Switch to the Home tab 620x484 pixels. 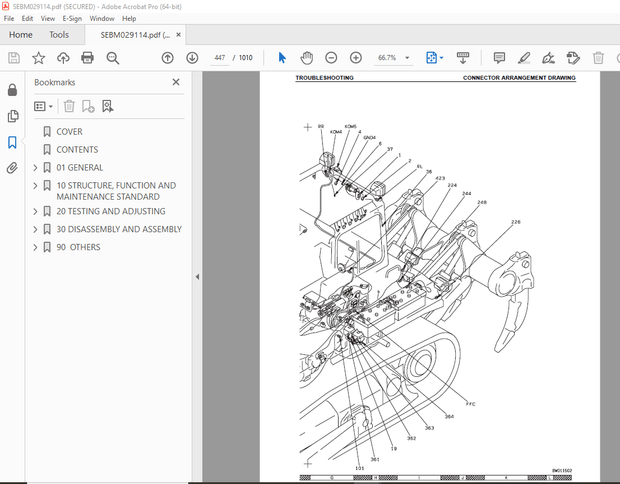click(21, 35)
